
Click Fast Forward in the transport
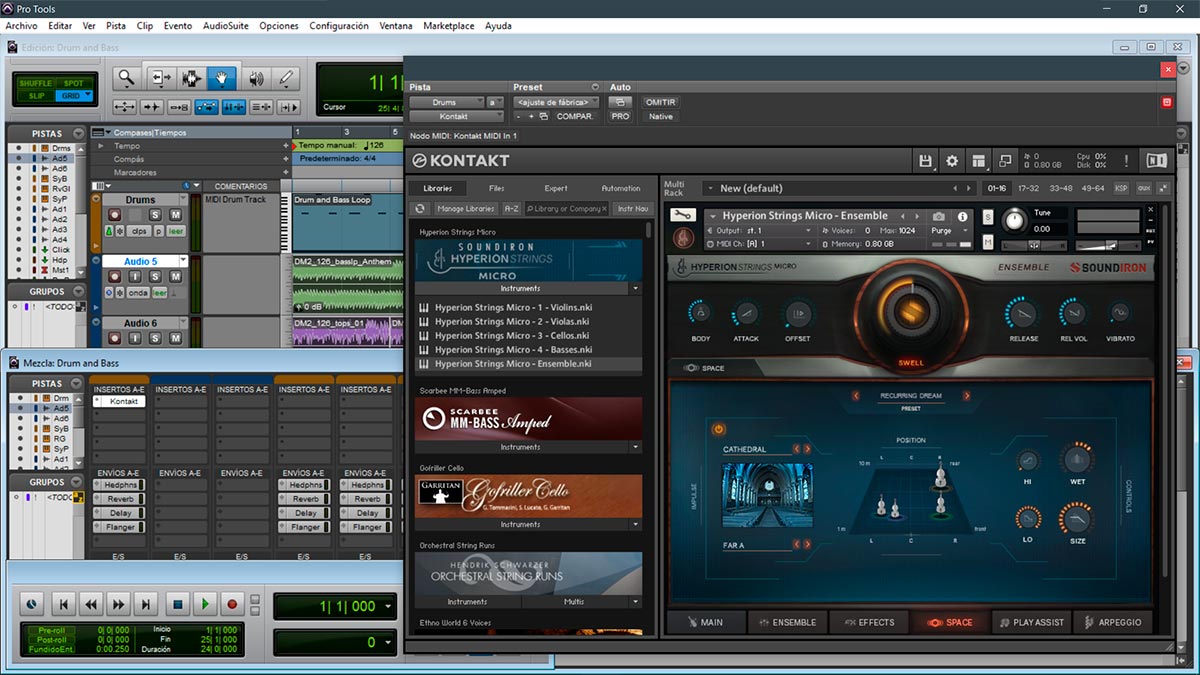tap(119, 604)
